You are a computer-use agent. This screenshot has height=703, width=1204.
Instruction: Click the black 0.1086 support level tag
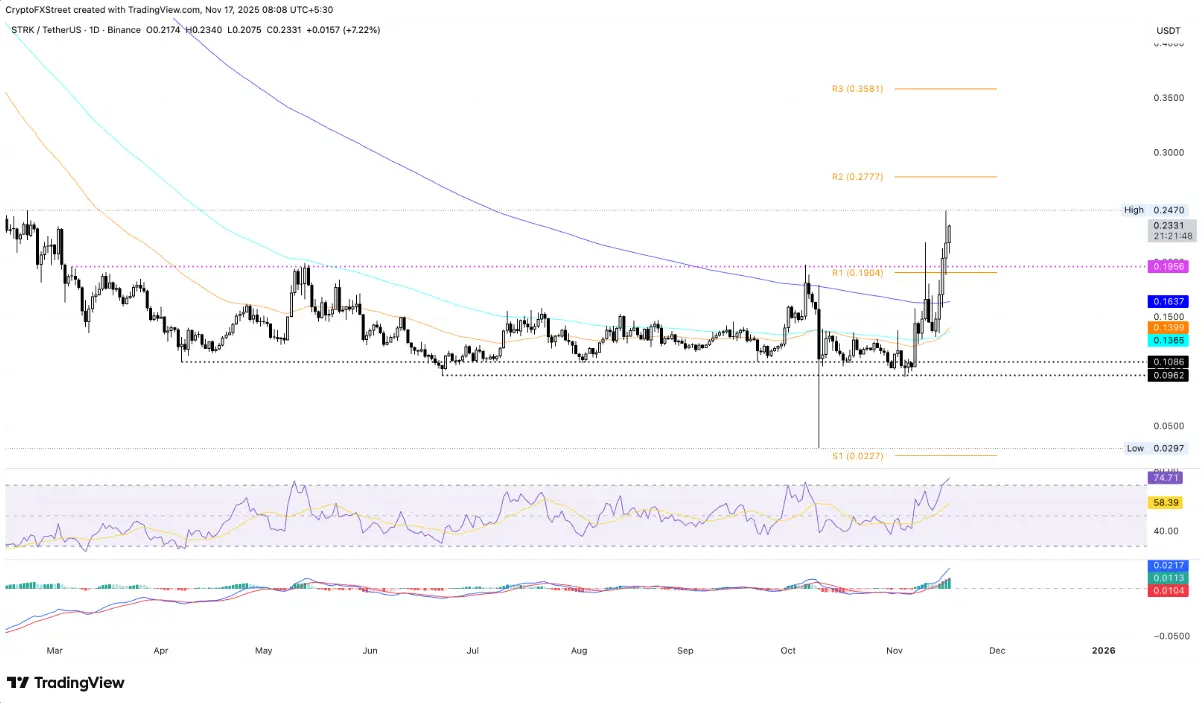pos(1168,361)
